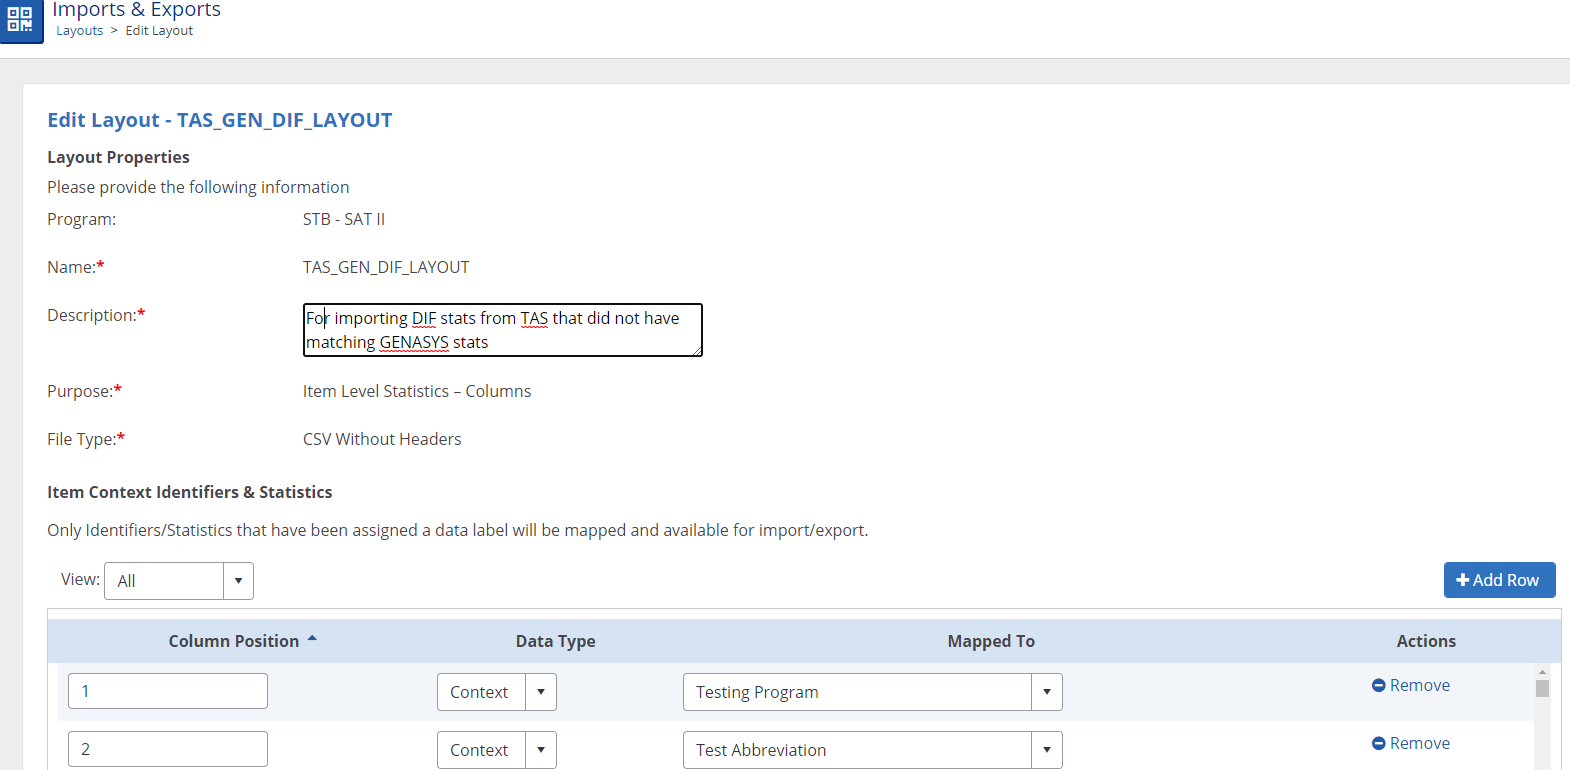Click minus icon beside Test Abbreviation Remove
Viewport: 1570px width, 770px height.
(x=1378, y=743)
